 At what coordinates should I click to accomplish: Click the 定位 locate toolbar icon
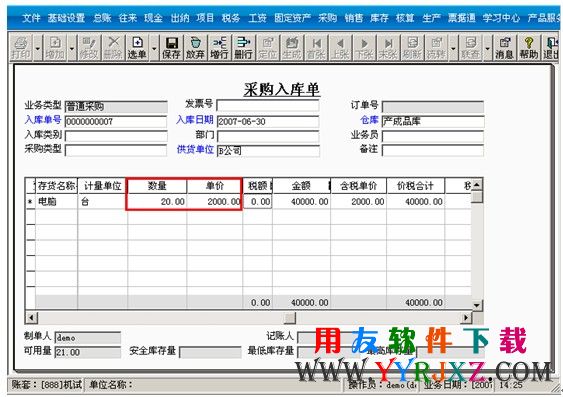pos(267,48)
